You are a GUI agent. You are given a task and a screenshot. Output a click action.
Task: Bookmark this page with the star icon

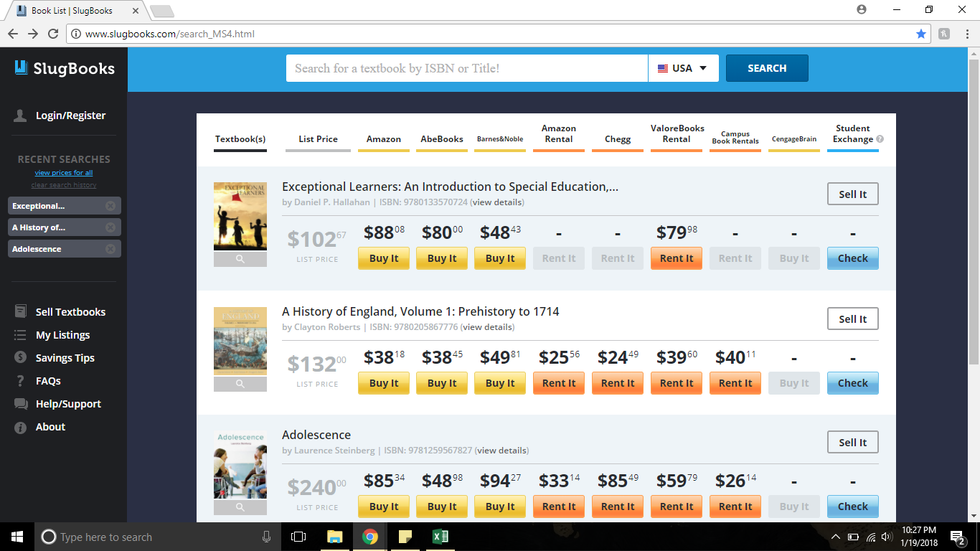[x=921, y=33]
